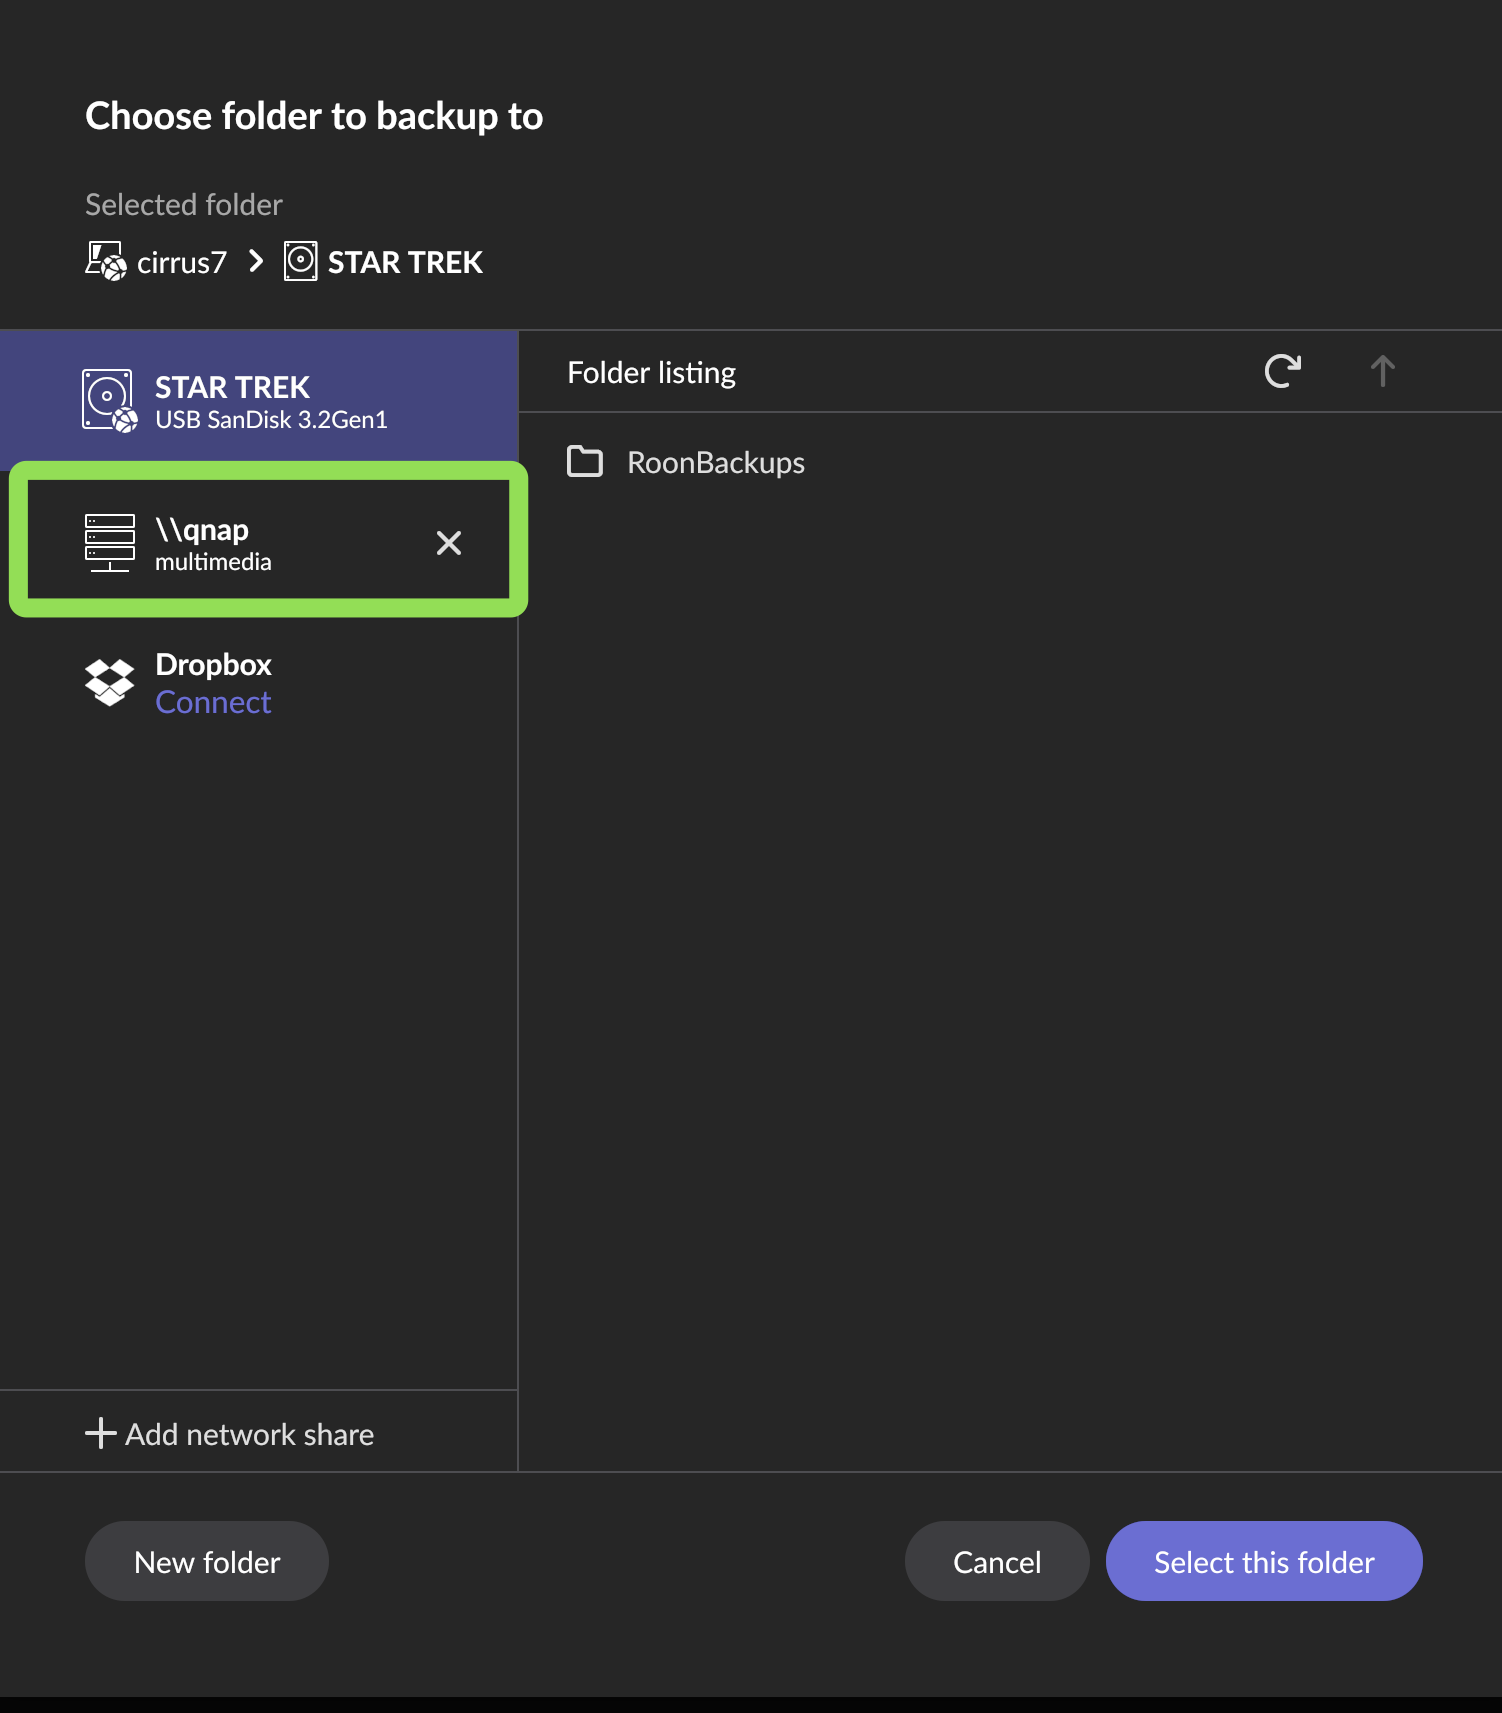
Task: Create a New folder
Action: point(207,1561)
